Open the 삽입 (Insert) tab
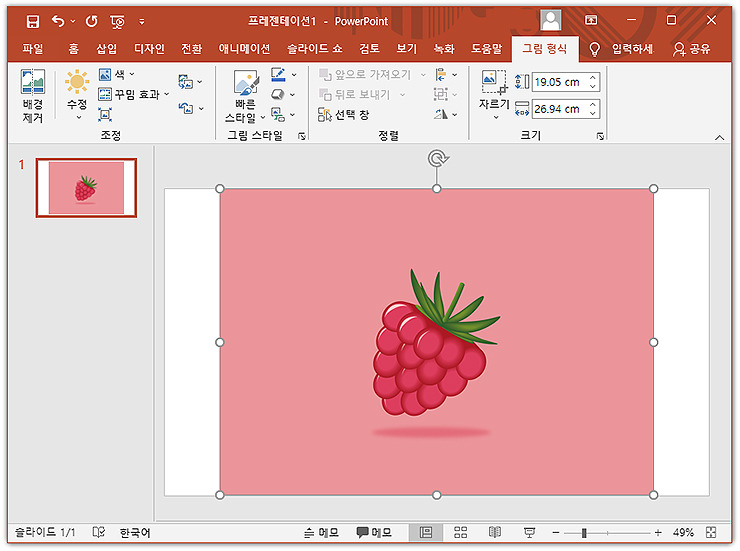The width and height of the screenshot is (740, 551). pyautogui.click(x=107, y=49)
